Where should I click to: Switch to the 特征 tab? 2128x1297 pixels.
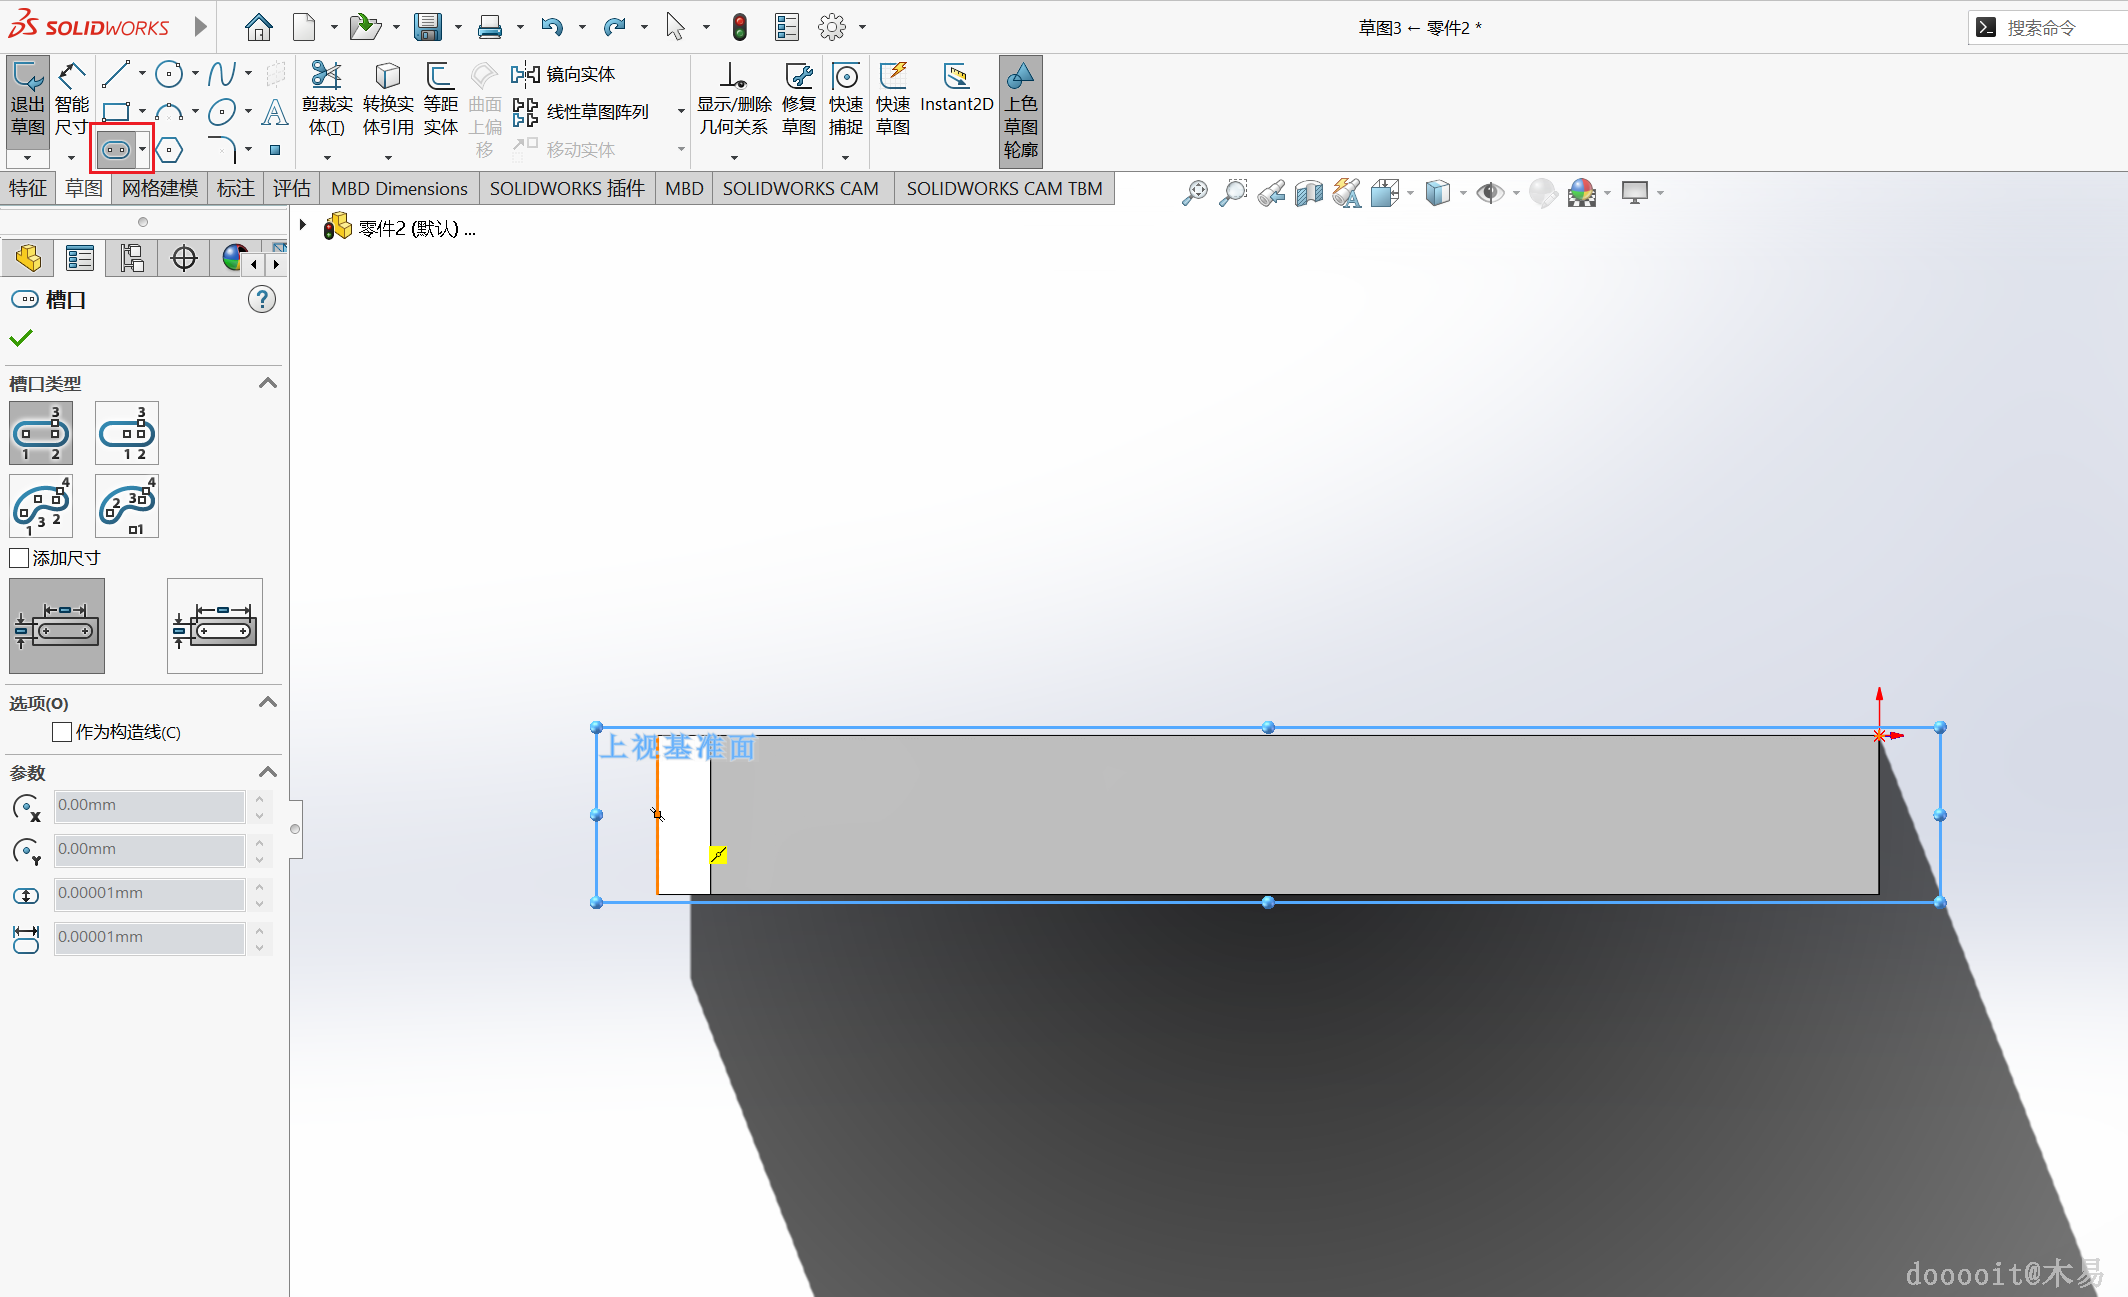point(28,188)
